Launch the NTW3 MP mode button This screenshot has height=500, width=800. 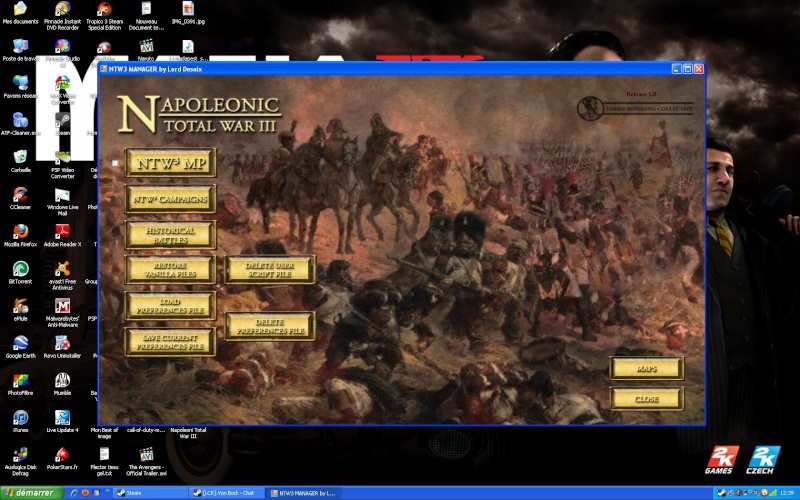170,163
